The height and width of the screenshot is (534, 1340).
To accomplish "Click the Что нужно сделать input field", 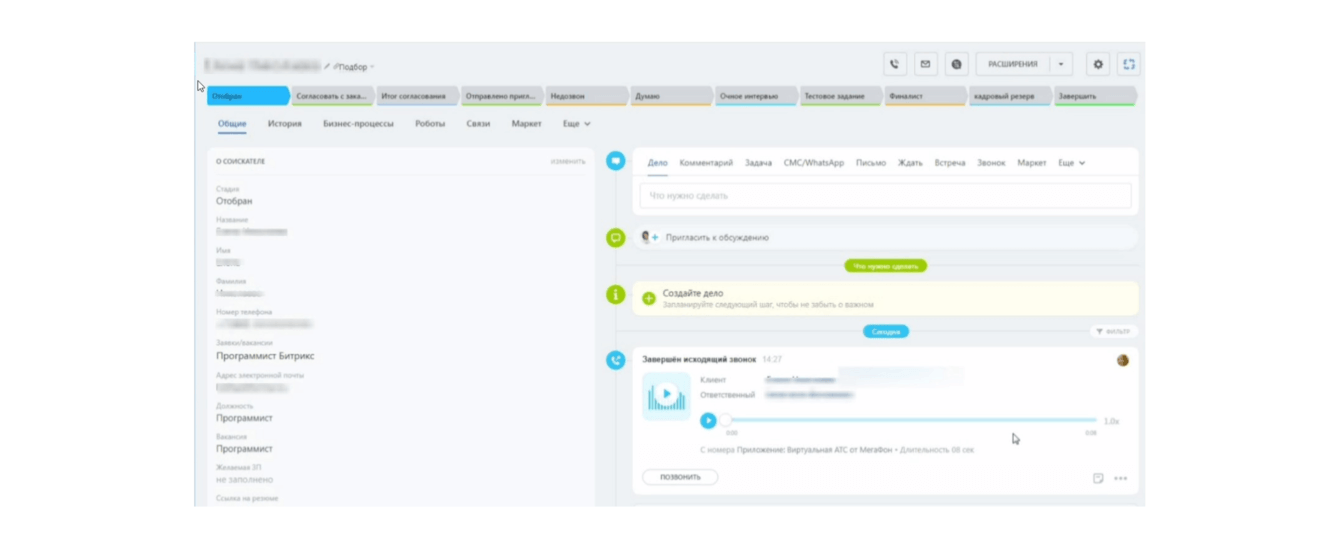I will click(x=886, y=196).
